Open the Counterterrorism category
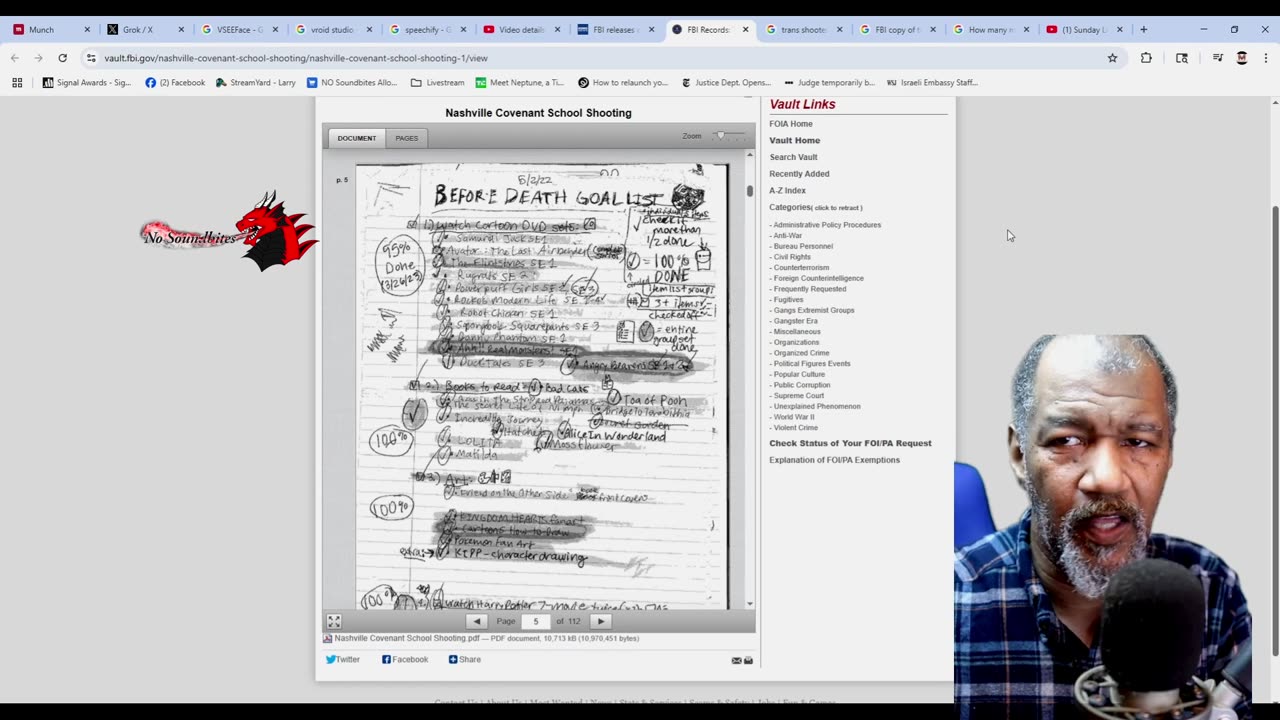Screen dimensions: 1280x720 pos(801,268)
